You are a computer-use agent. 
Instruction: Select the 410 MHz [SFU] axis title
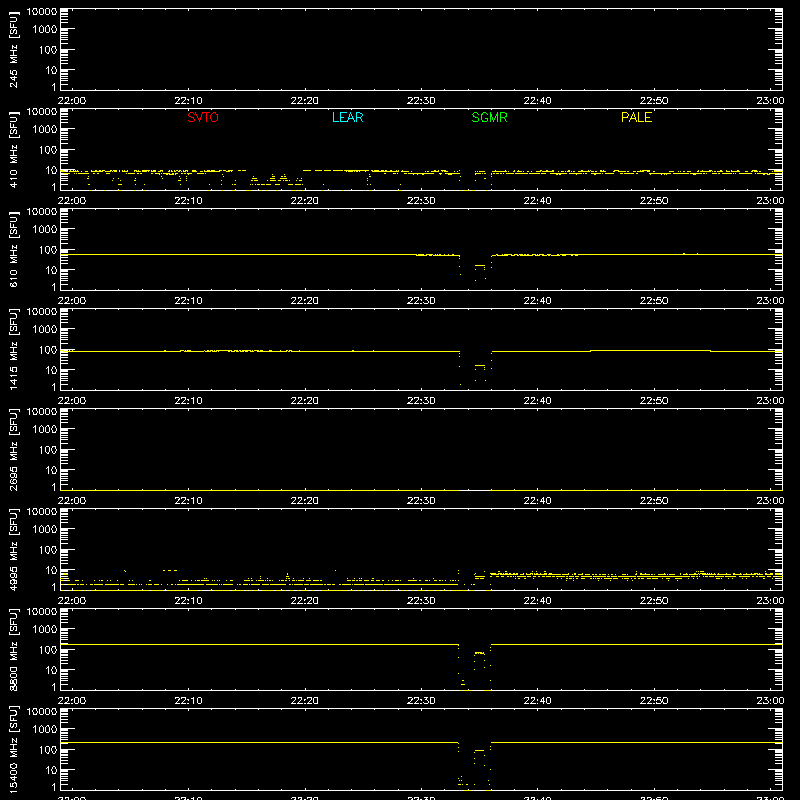(13, 150)
